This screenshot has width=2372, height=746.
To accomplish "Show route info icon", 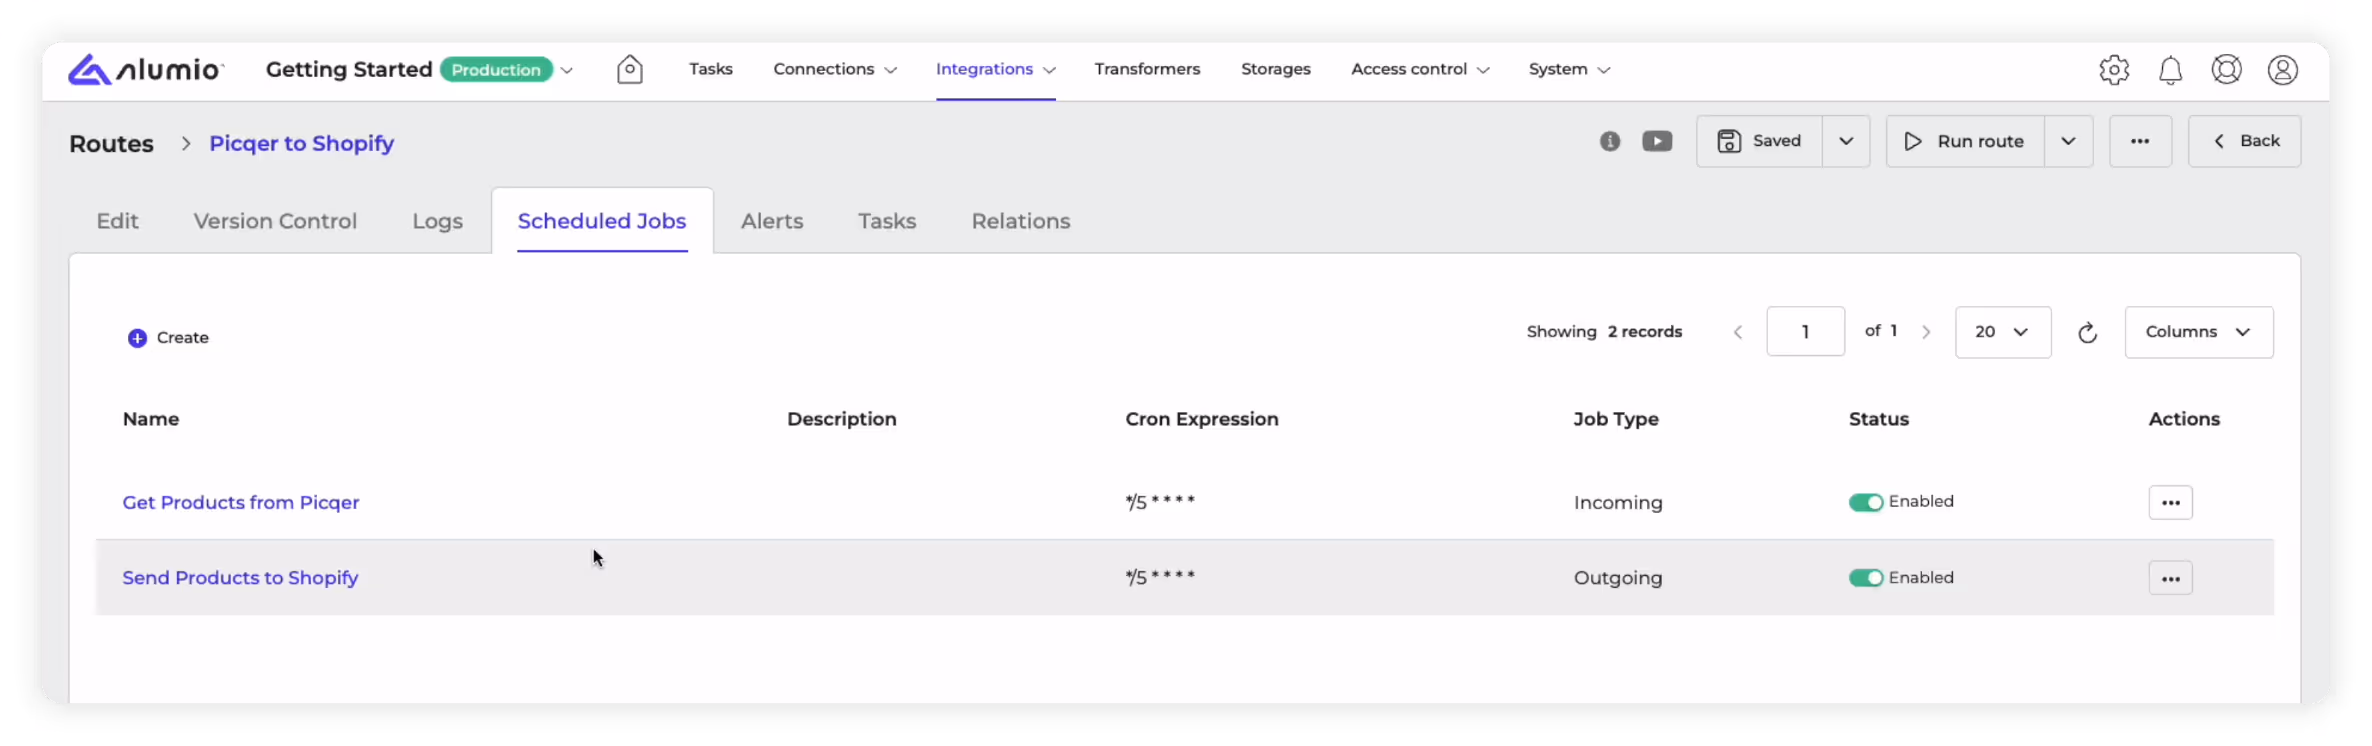I will [1610, 141].
